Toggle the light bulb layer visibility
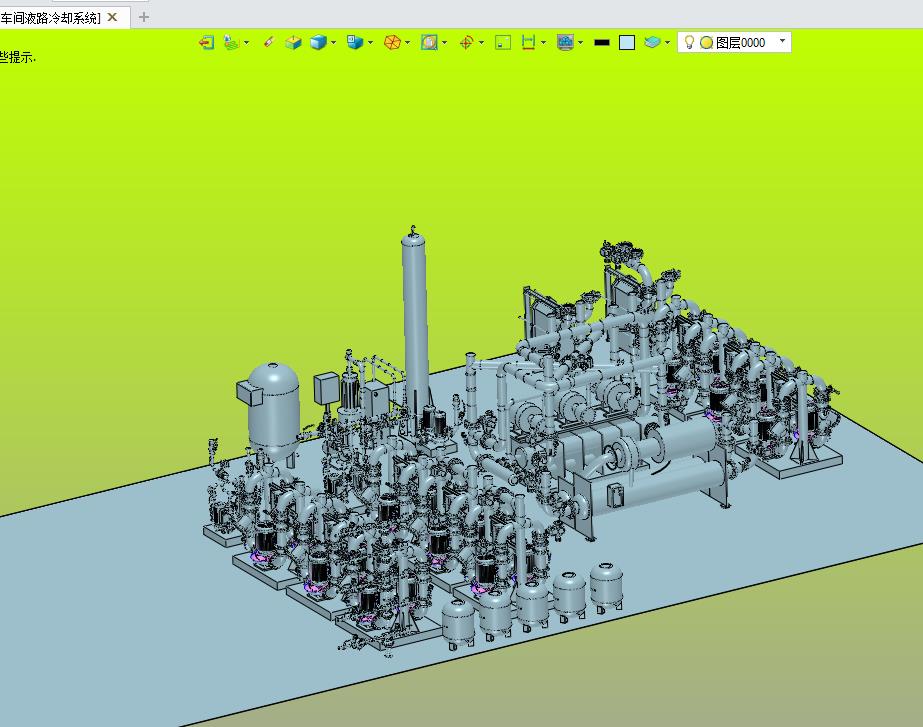This screenshot has width=923, height=727. click(x=689, y=42)
